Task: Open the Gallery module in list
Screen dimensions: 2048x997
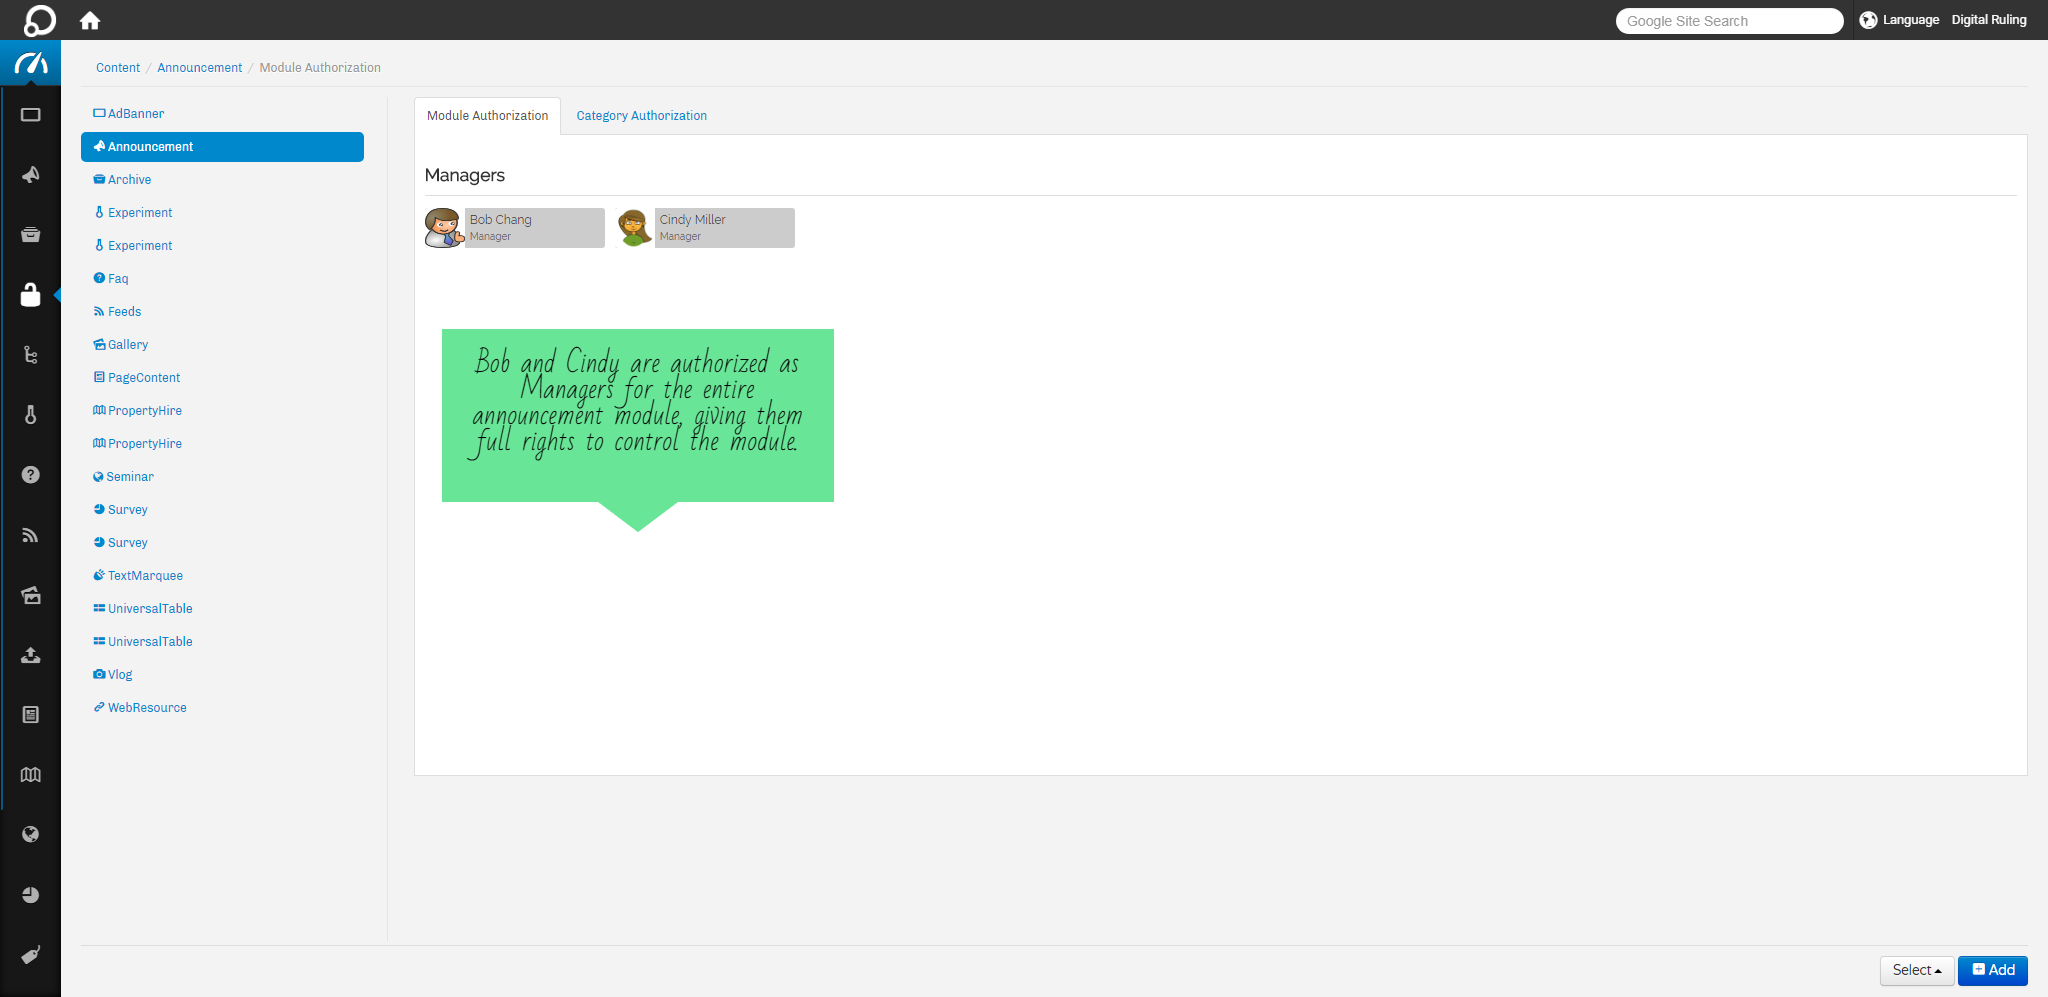Action: tap(127, 345)
